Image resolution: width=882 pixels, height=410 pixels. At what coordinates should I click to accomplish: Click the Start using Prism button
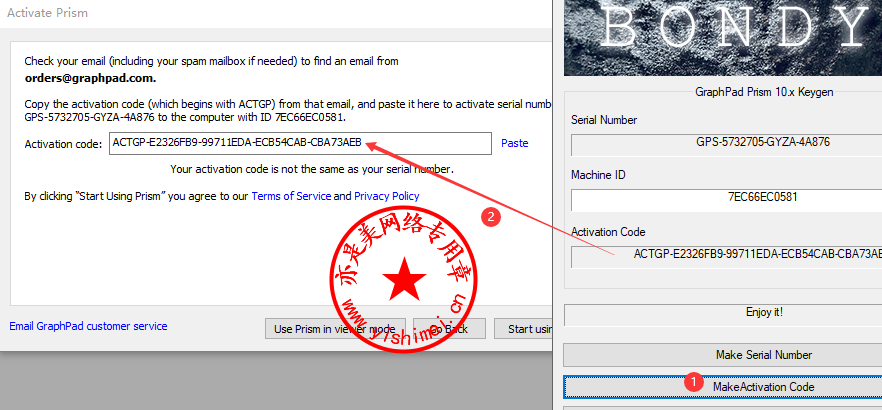pos(524,329)
